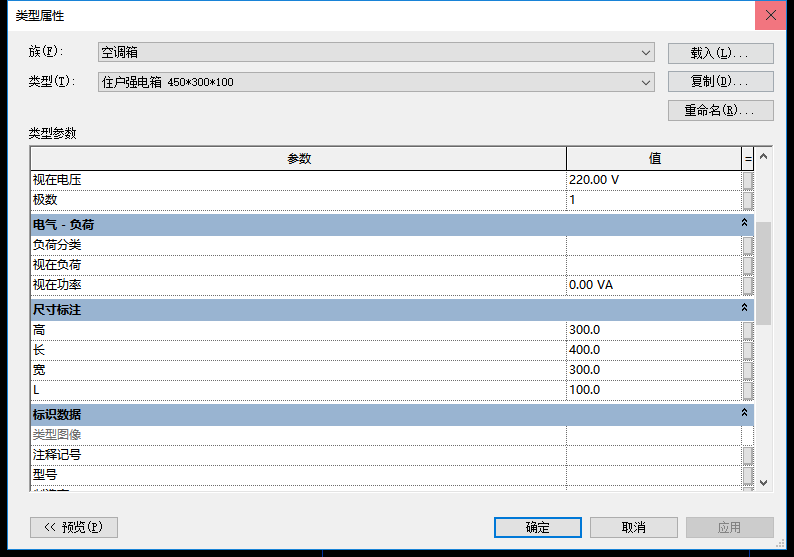Open the 类型 dropdown showing 住户强电箱 450*300*100

click(376, 82)
